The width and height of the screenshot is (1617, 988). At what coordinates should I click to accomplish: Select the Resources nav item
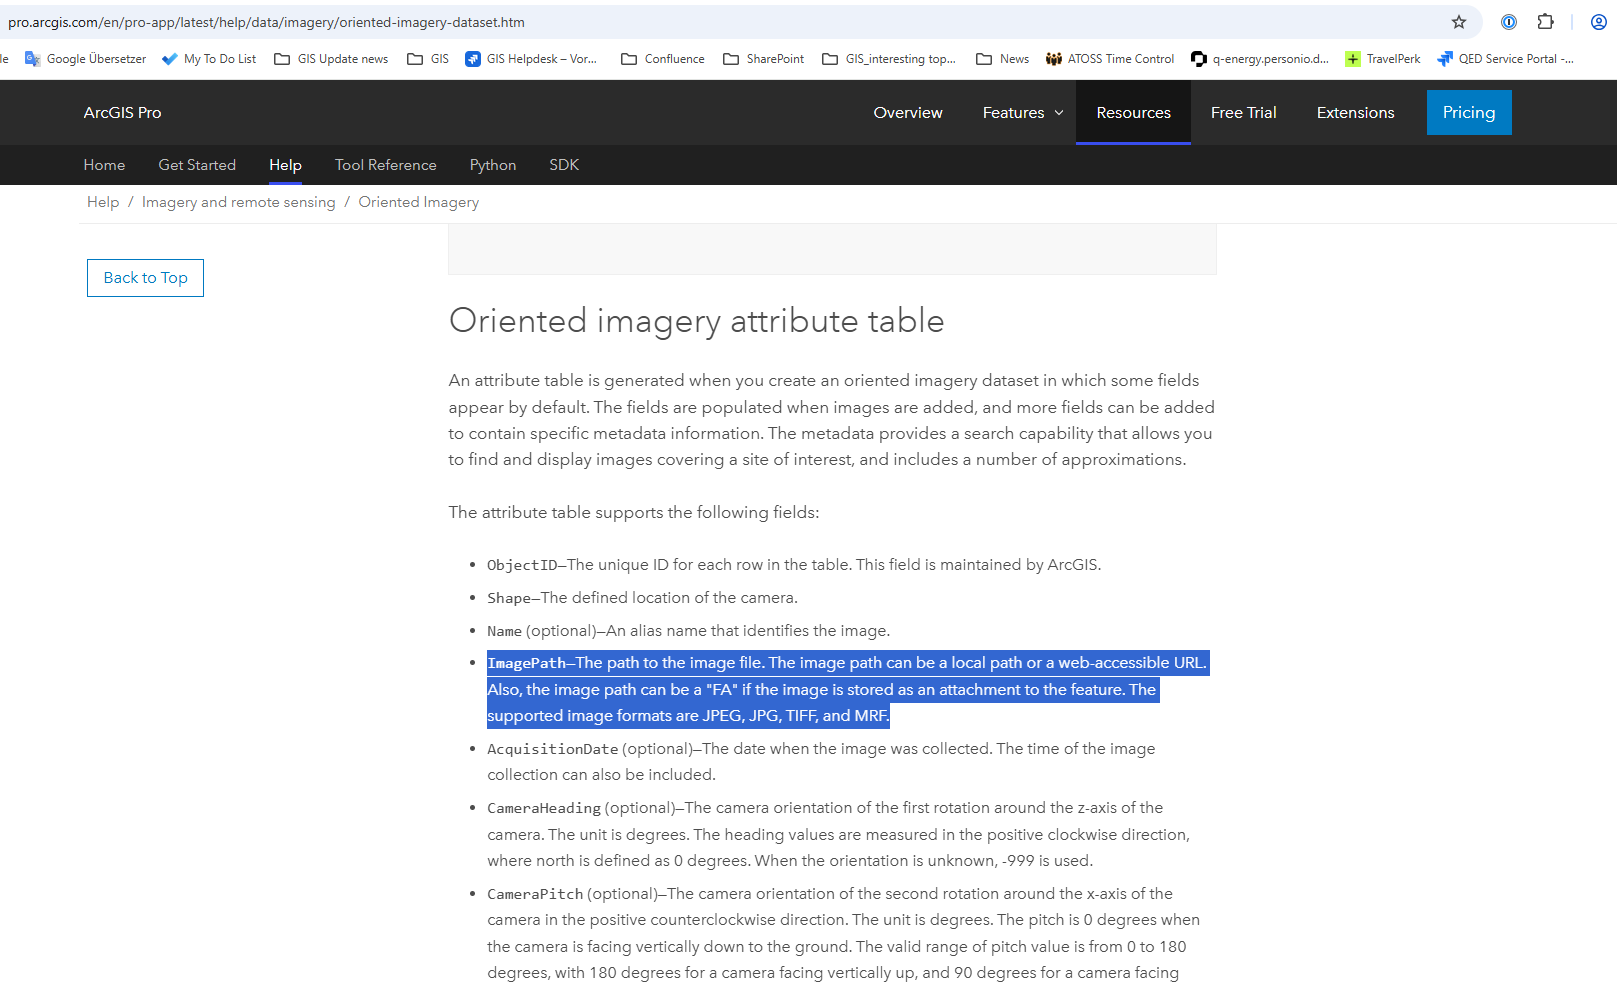click(1133, 113)
